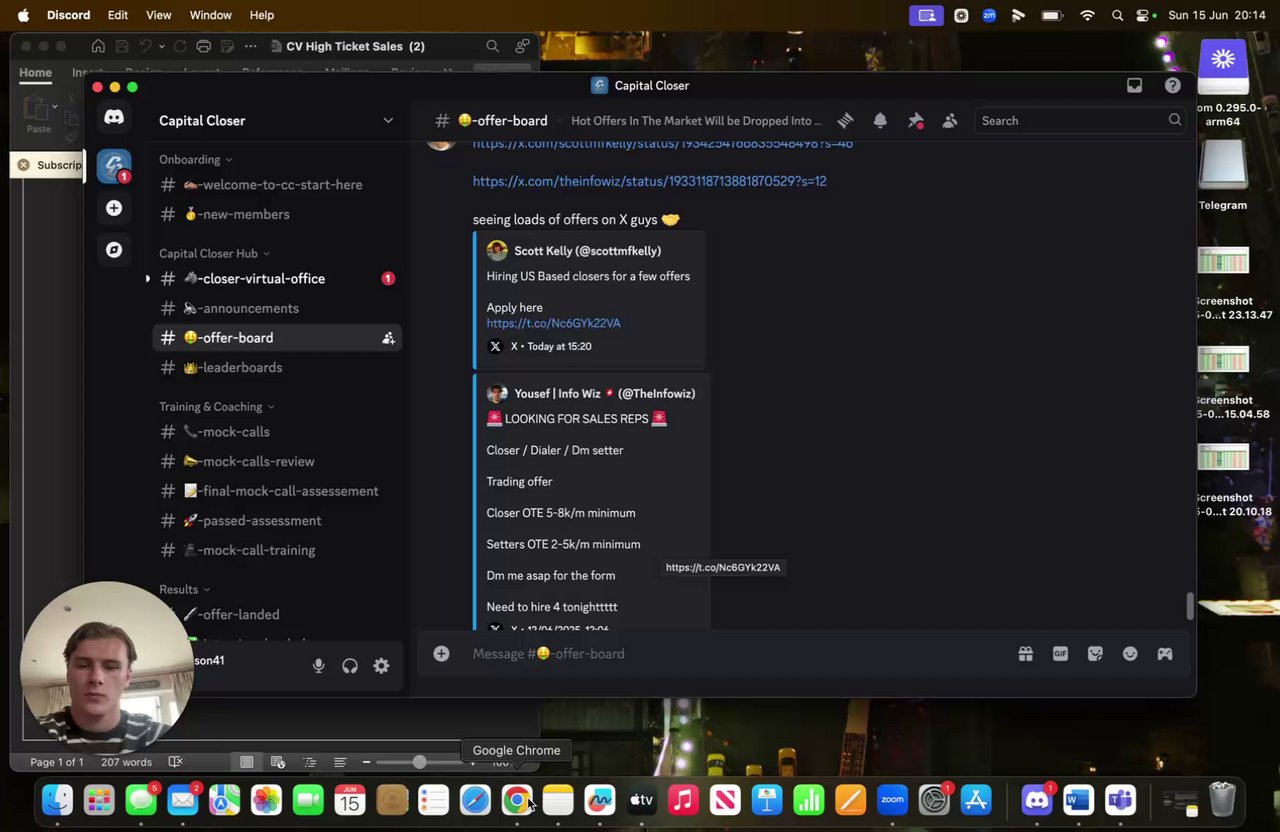This screenshot has width=1280, height=832.
Task: Open notification settings bell icon
Action: pos(880,120)
